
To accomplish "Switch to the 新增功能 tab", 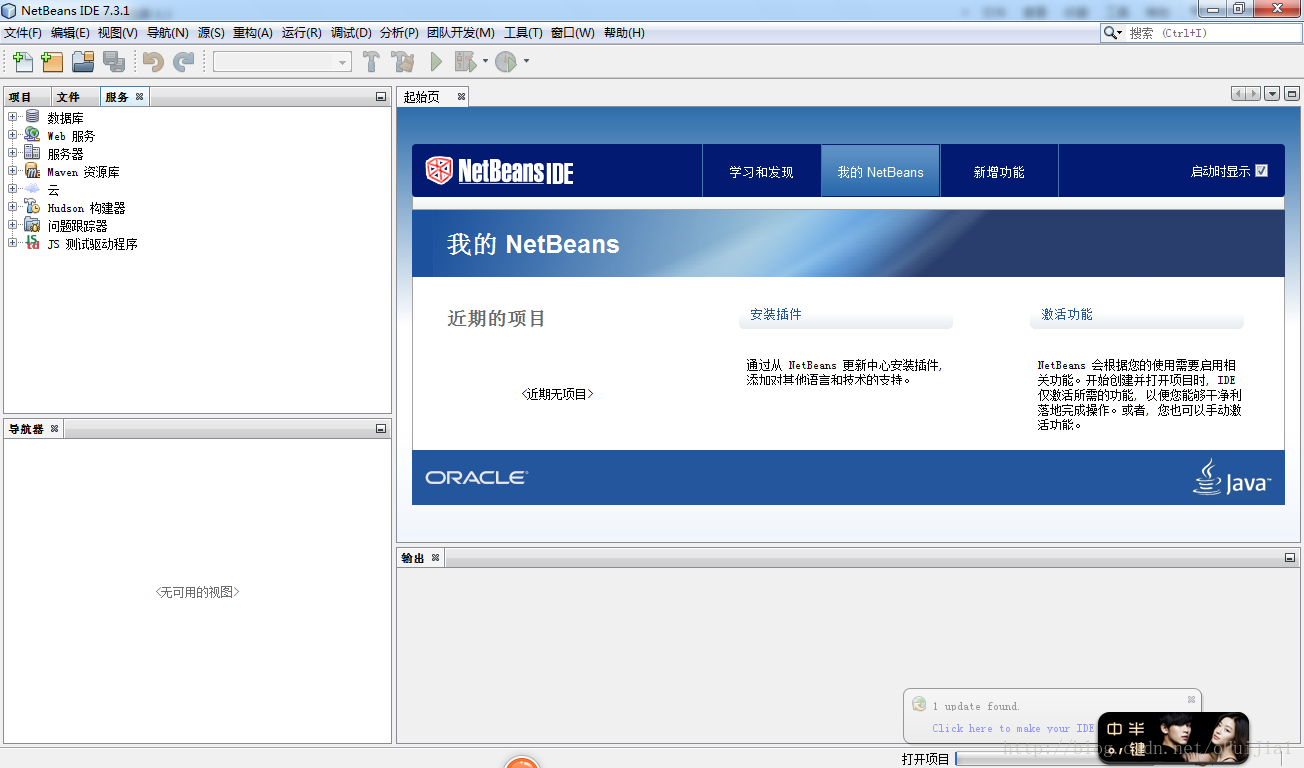I will tap(999, 172).
